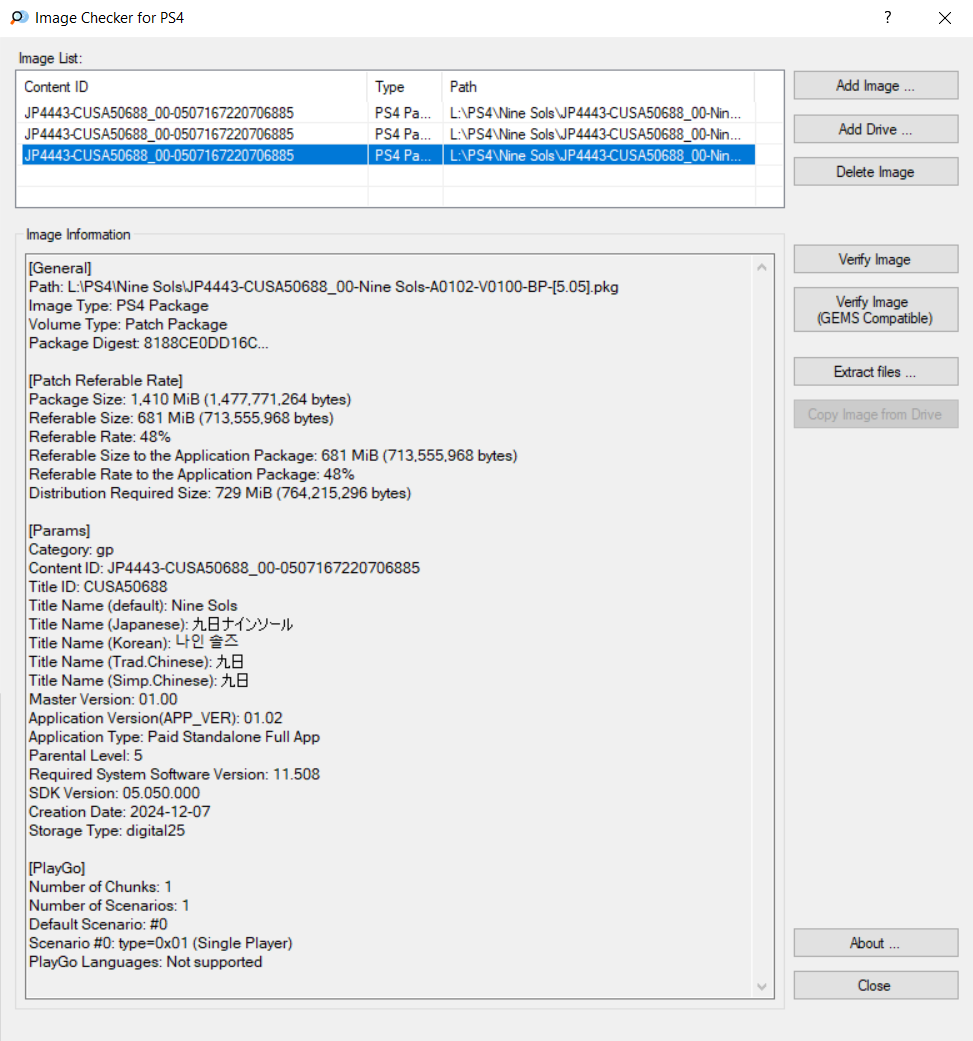Screen dimensions: 973x1041
Task: Click the 'Storage Type: digital25' line
Action: point(106,831)
